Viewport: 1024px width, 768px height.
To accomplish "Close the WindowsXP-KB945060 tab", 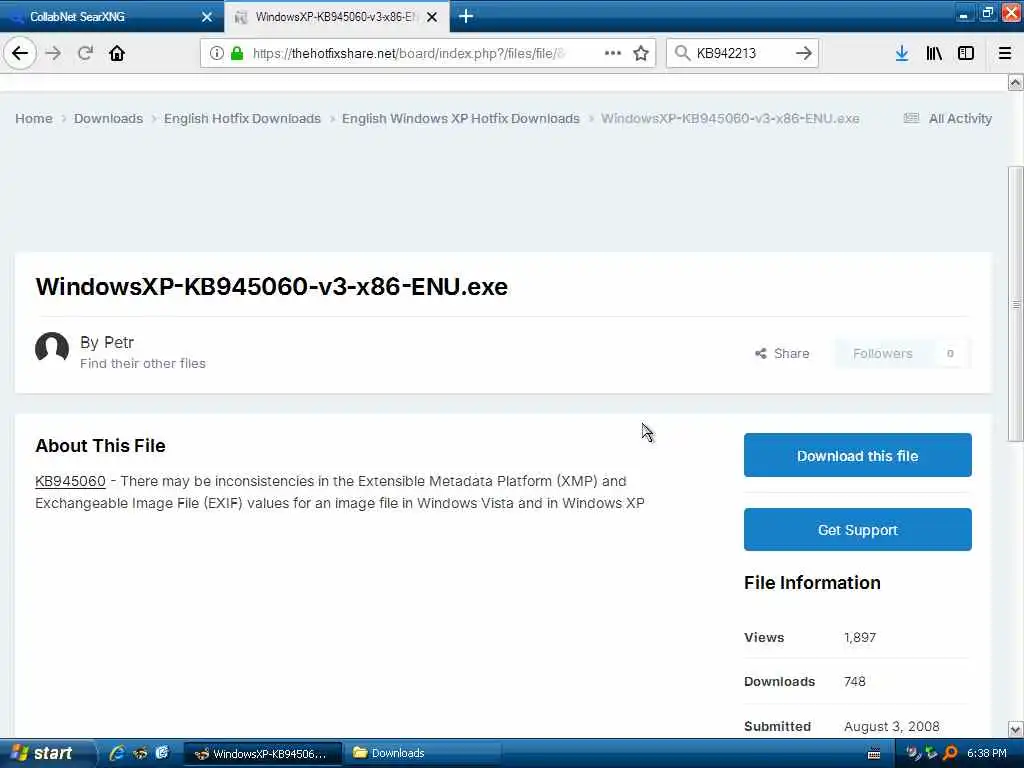I will [432, 17].
